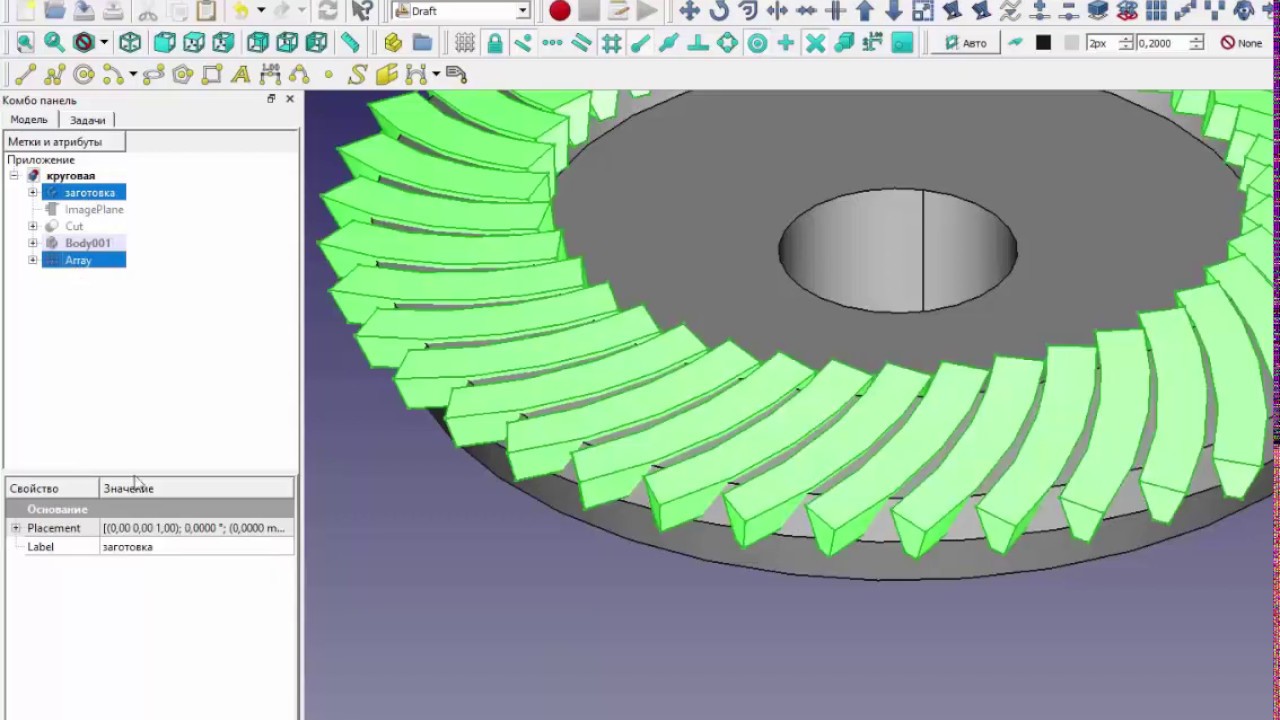Expand the Body001 tree node
The width and height of the screenshot is (1280, 720).
coord(33,243)
